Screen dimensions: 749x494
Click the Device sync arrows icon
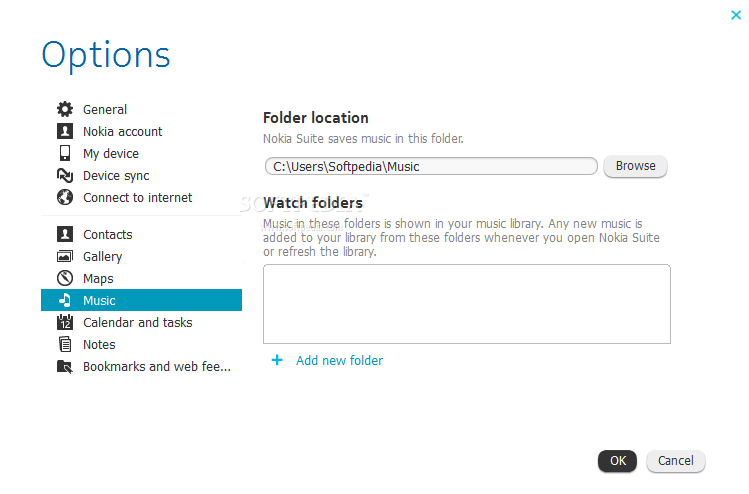(65, 175)
